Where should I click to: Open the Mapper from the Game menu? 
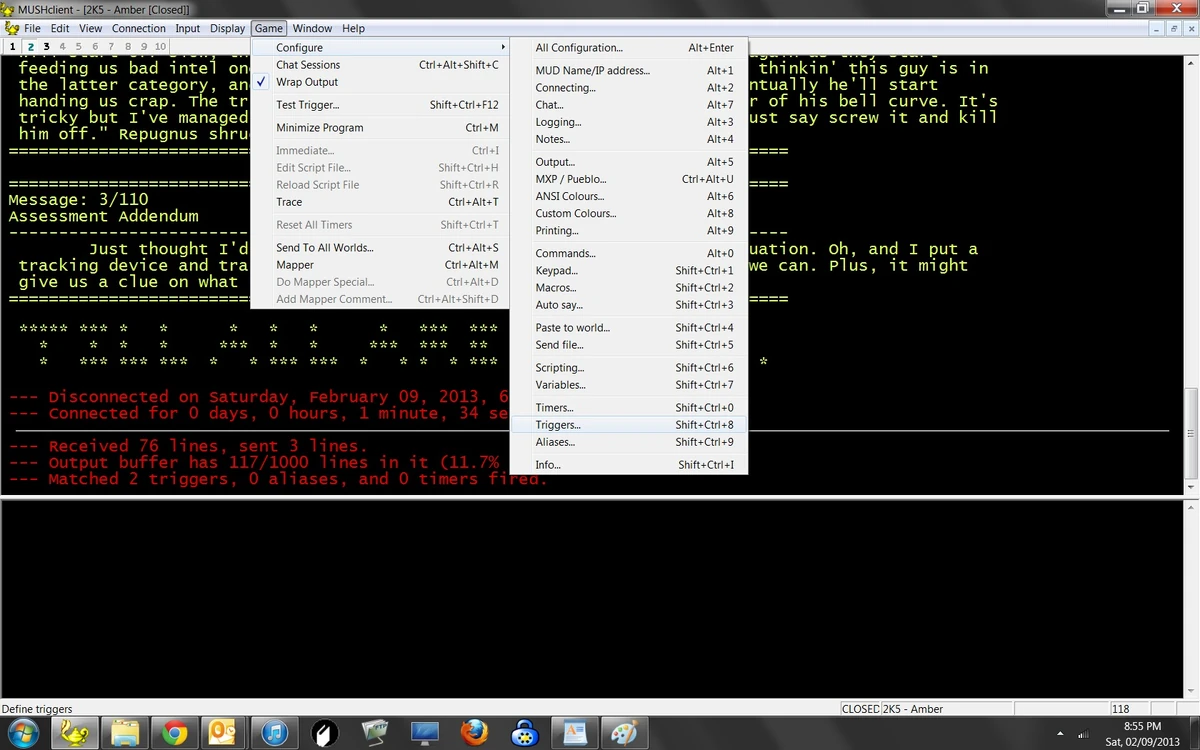tap(293, 264)
